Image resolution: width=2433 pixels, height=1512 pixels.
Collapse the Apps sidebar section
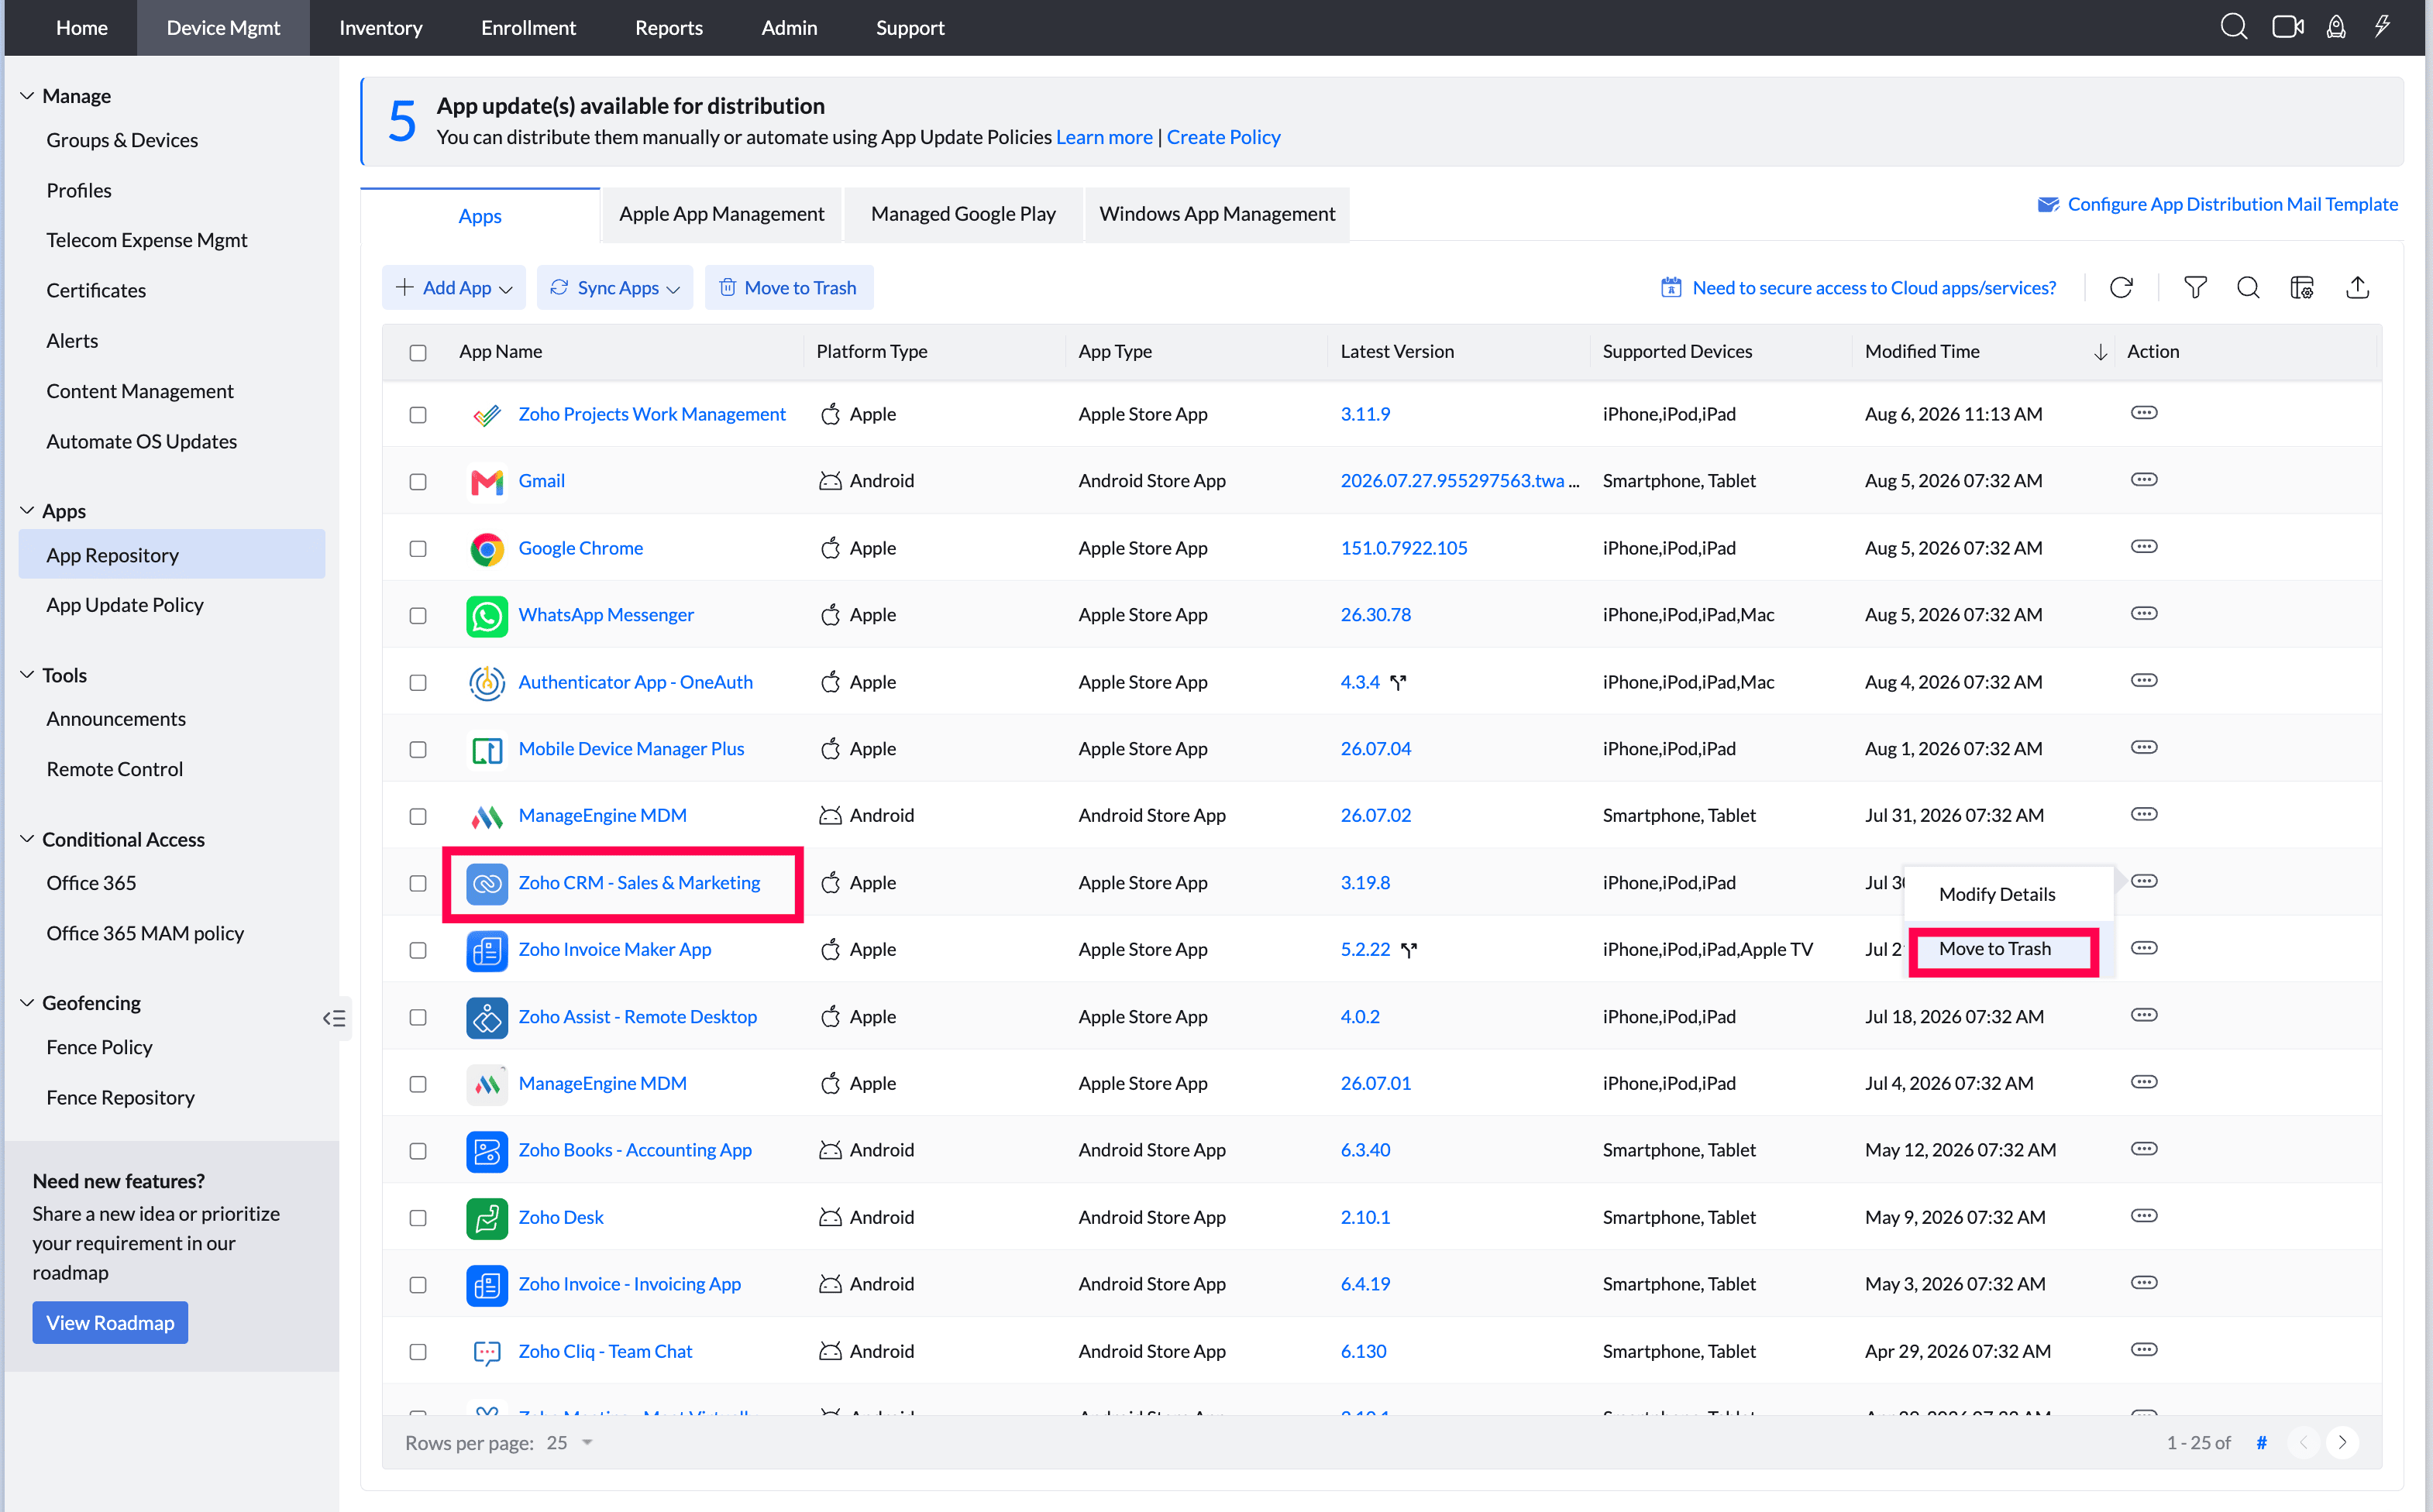click(x=27, y=511)
